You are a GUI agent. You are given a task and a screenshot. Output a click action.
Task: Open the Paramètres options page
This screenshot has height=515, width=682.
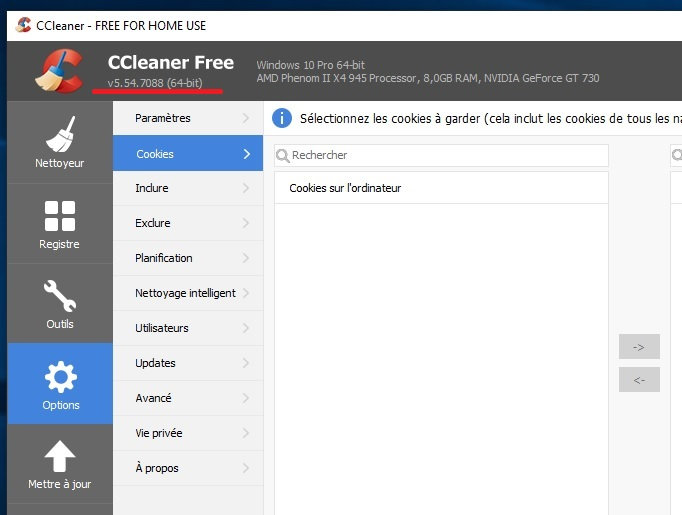[x=188, y=118]
